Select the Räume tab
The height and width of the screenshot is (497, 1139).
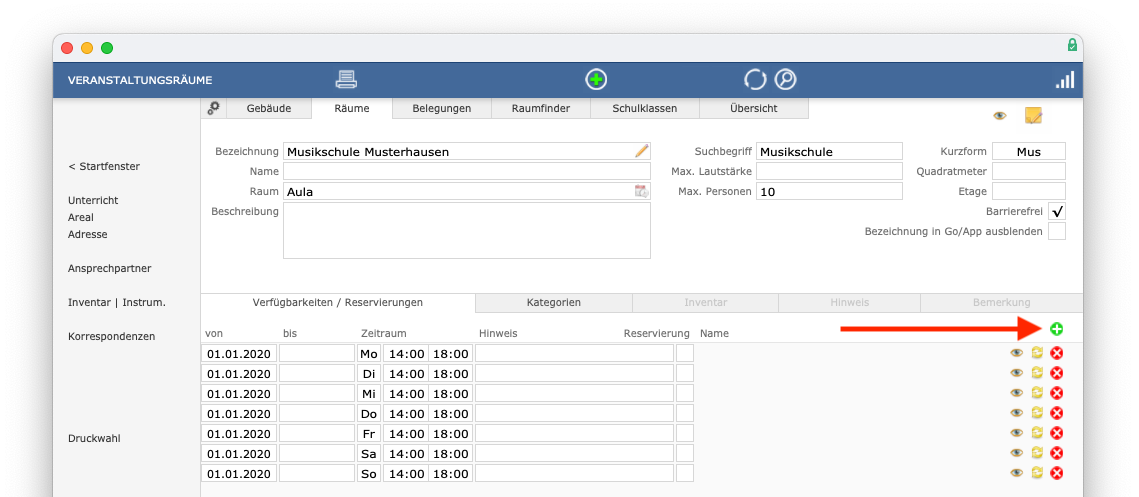[352, 108]
